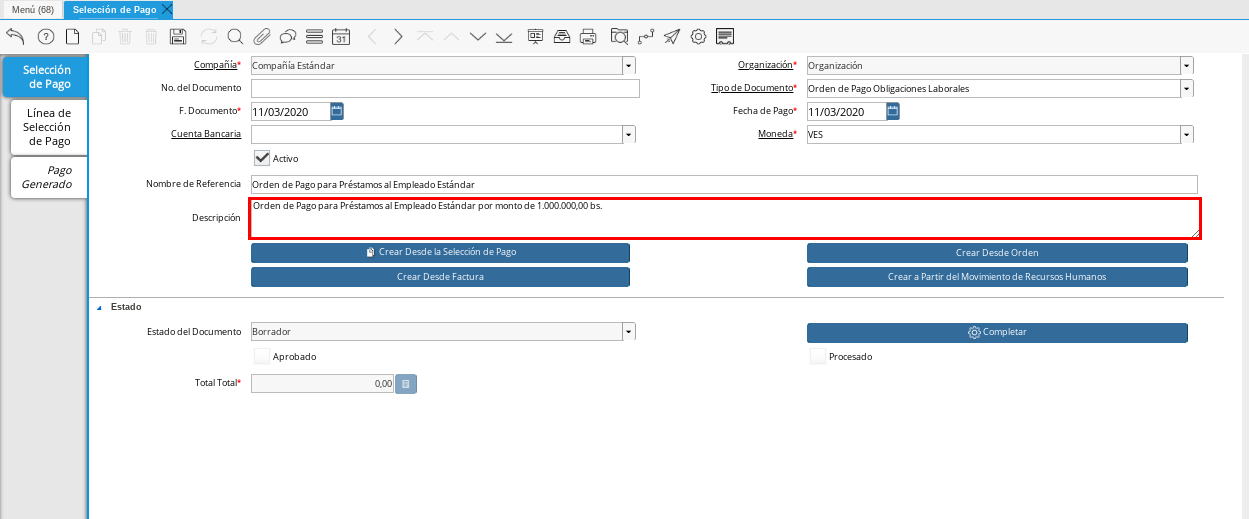Screen dimensions: 1249x519
Task: Expand the Compañía dropdown
Action: [629, 65]
